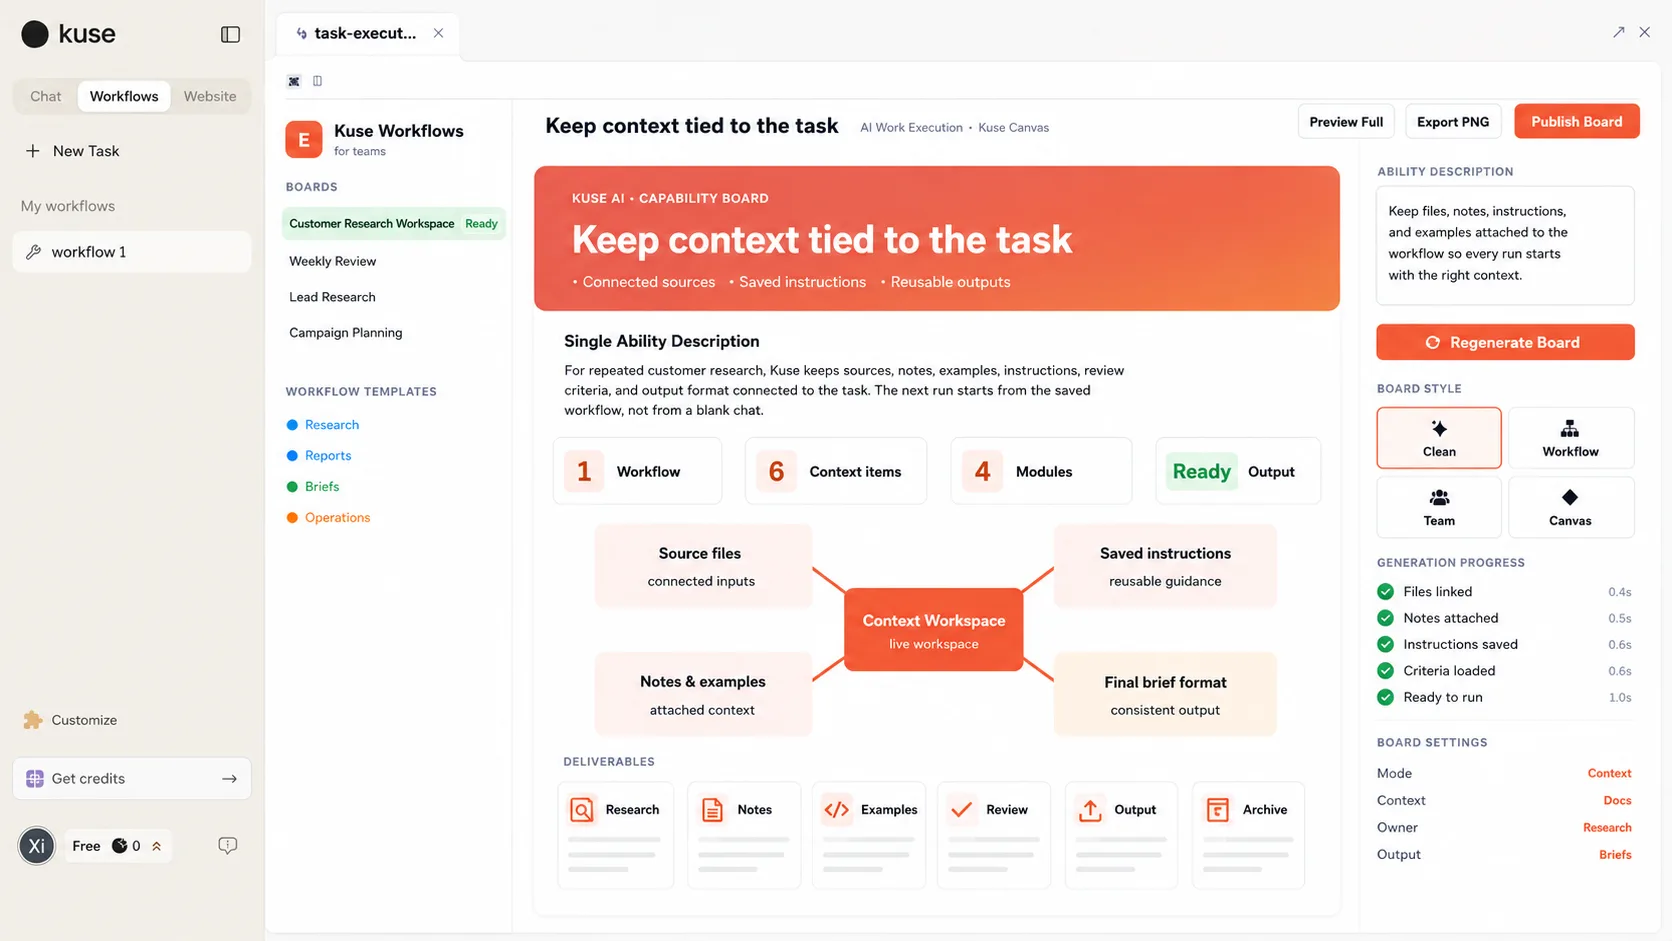Click the Ready Output stat card
Screen dimensions: 1672x941
coord(1238,471)
